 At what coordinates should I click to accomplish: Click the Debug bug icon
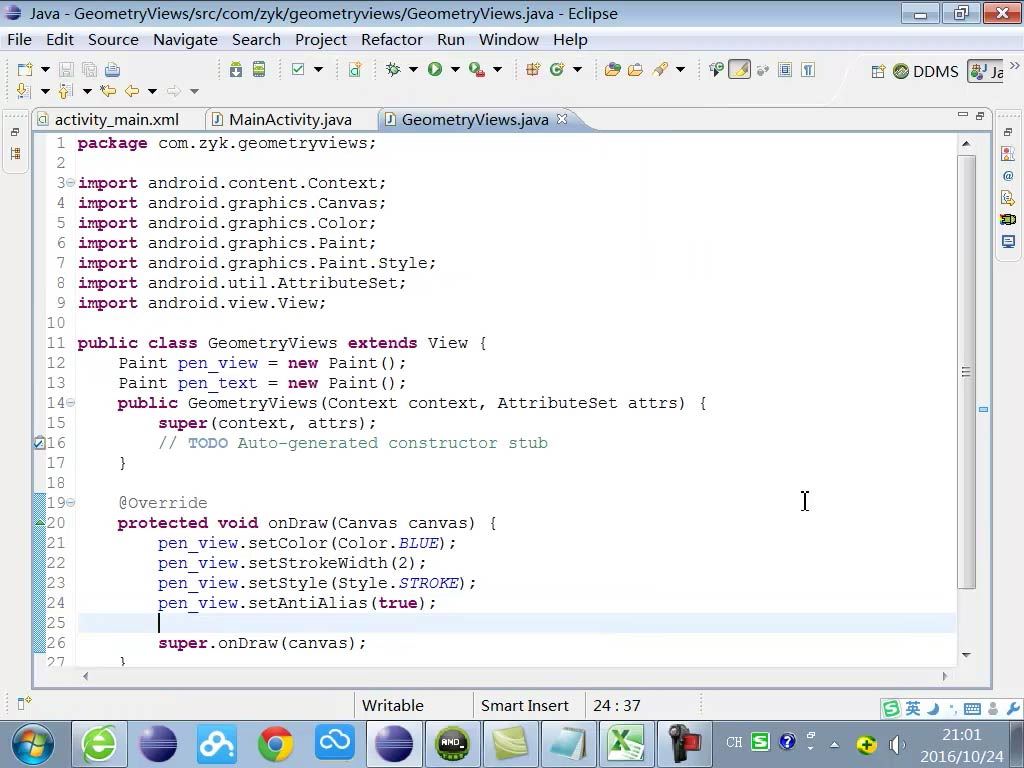pos(393,69)
